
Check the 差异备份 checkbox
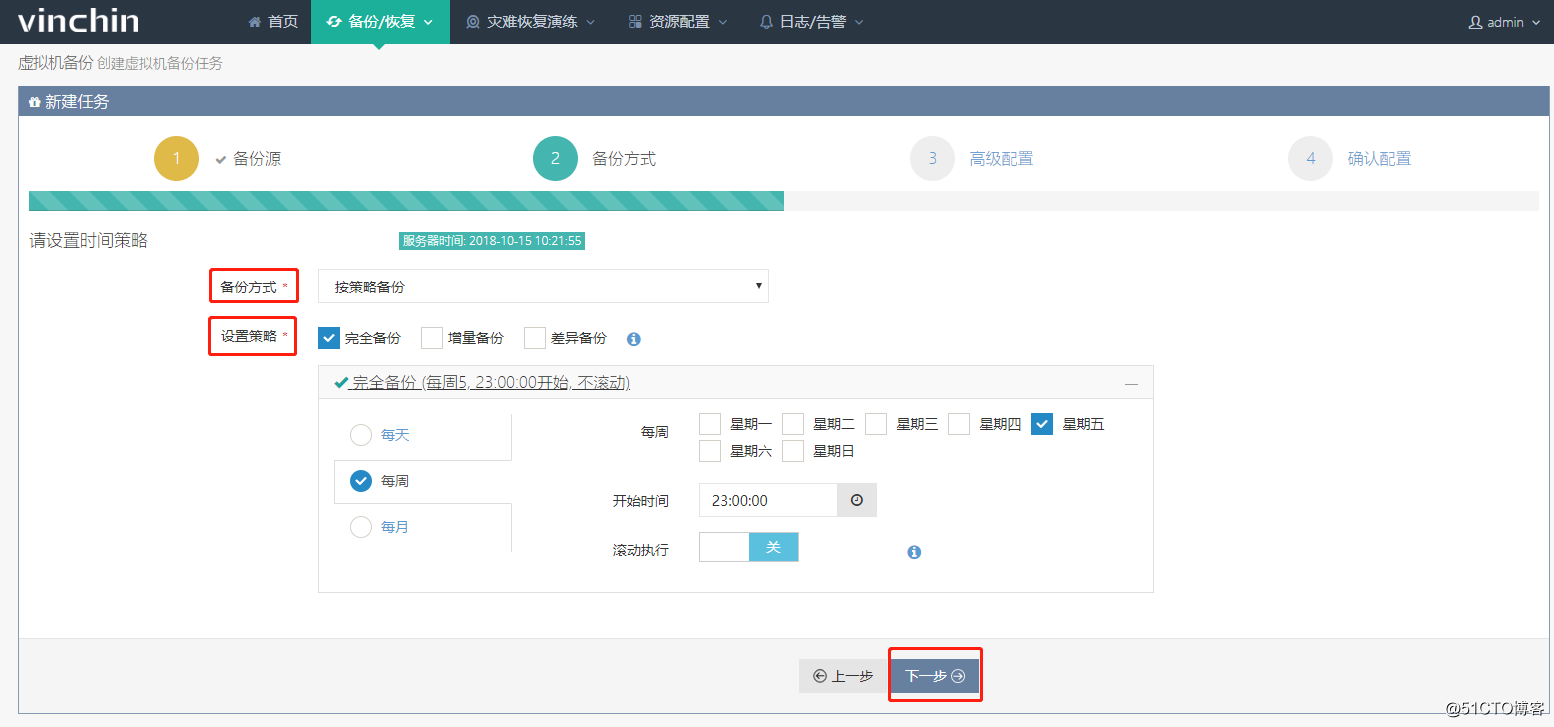coord(535,338)
